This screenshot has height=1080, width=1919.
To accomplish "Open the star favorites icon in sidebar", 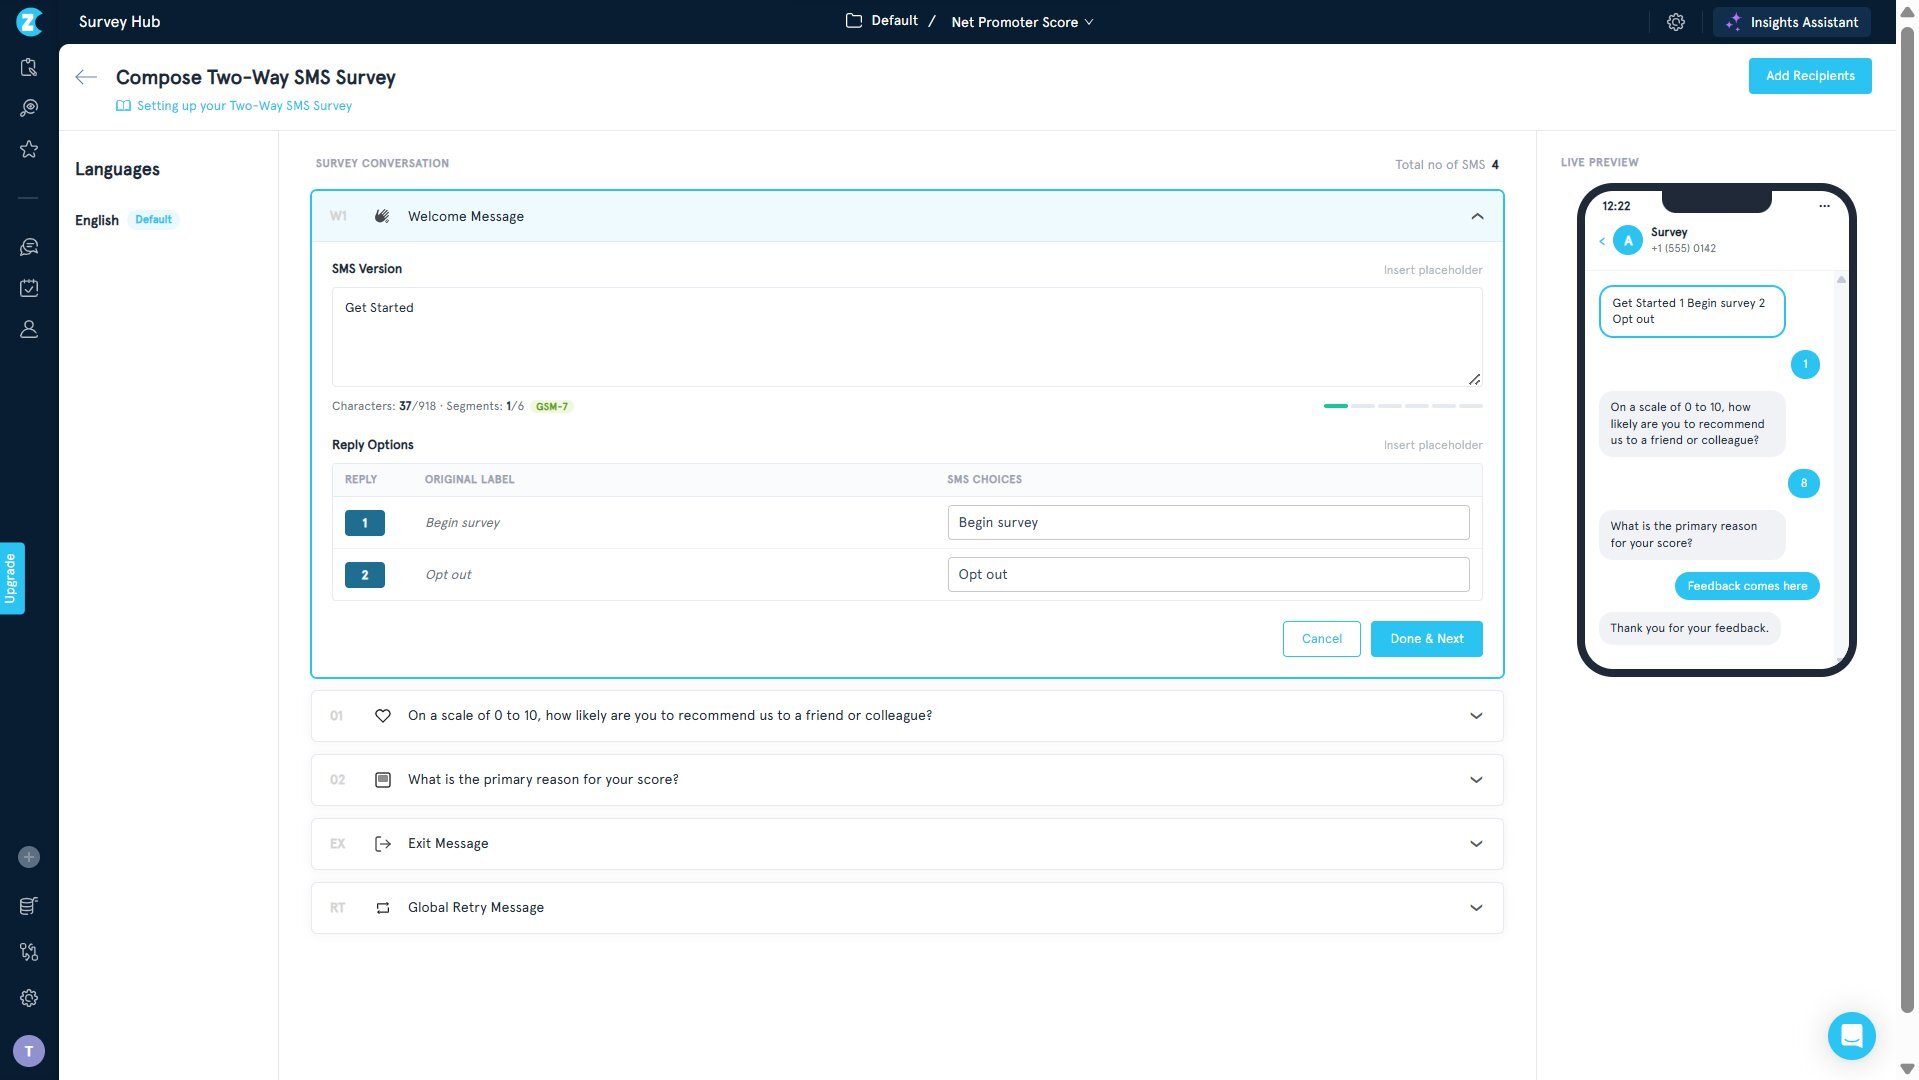I will (x=29, y=149).
